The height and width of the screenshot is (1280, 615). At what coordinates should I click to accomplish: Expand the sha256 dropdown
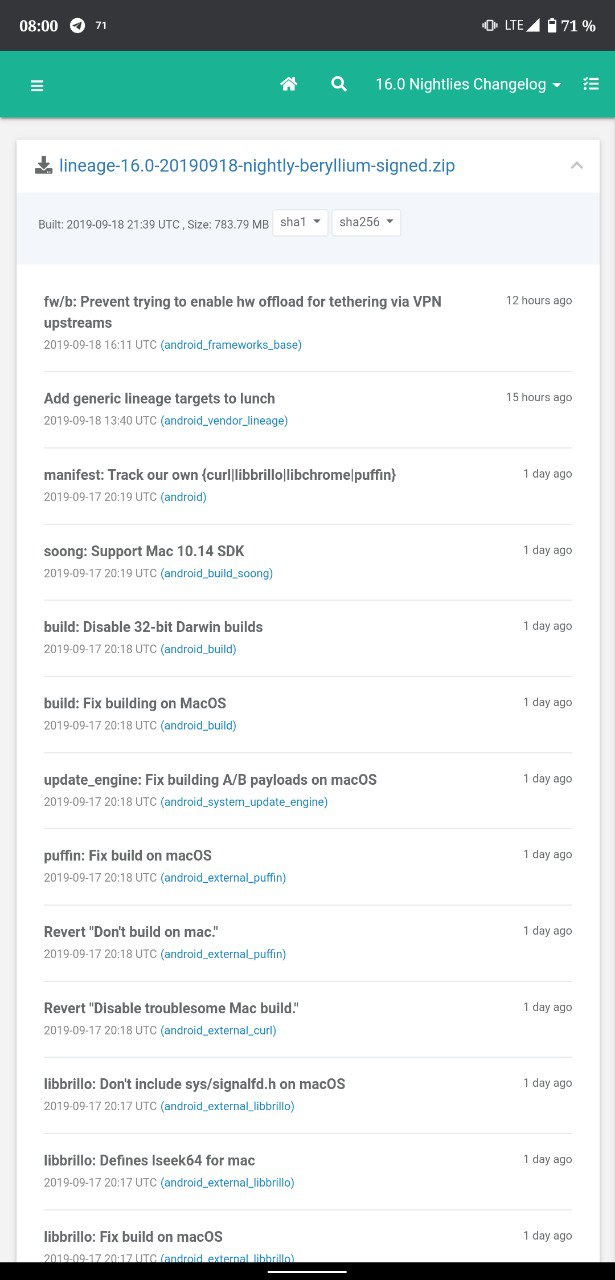pyautogui.click(x=366, y=222)
